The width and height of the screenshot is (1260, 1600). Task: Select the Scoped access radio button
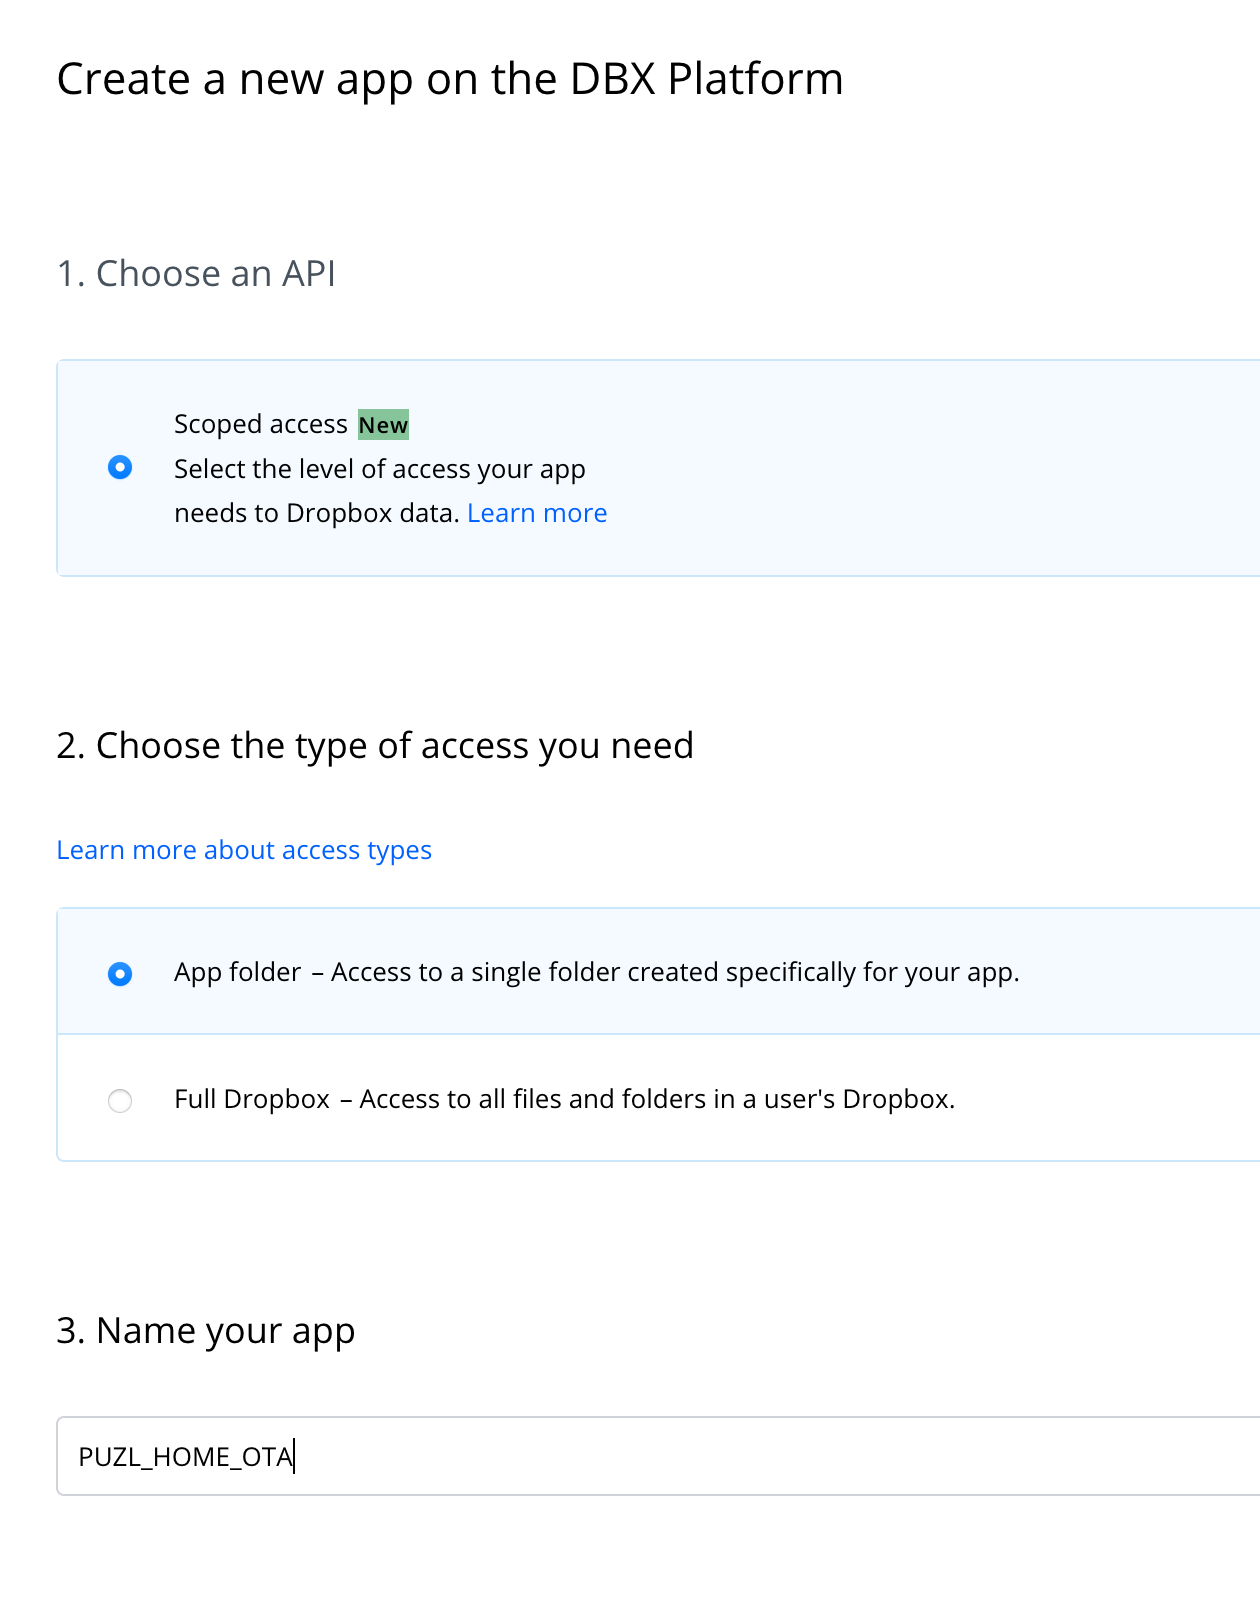[120, 467]
